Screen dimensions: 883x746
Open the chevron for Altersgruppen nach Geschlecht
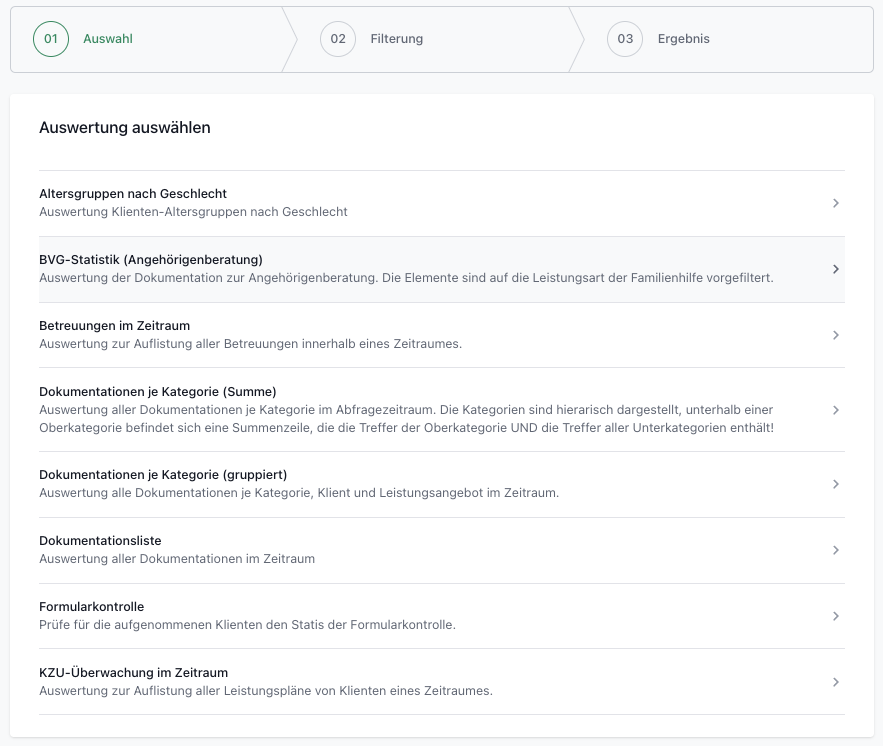pyautogui.click(x=836, y=203)
